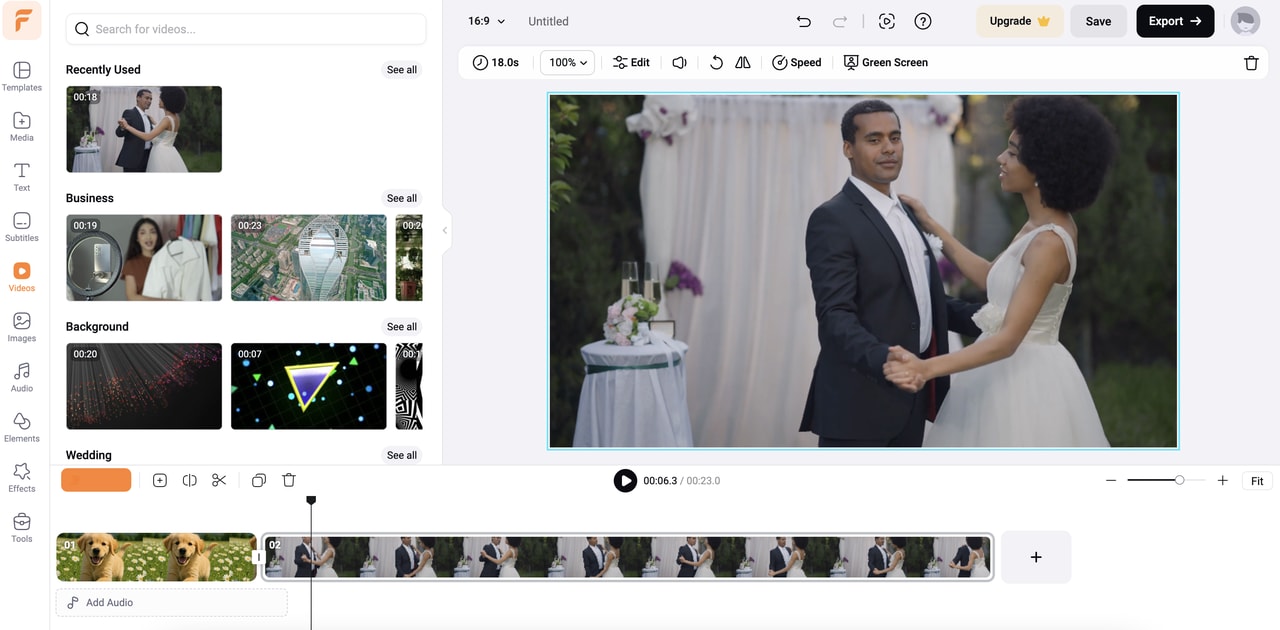Viewport: 1280px width, 630px height.
Task: Delete selected clip via toolbar trash icon
Action: [x=1251, y=63]
